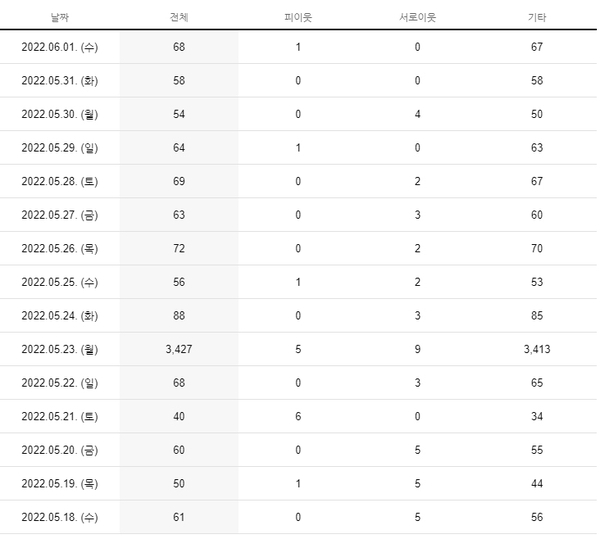Click the 피이웃 column header
This screenshot has height=539, width=600.
point(298,17)
